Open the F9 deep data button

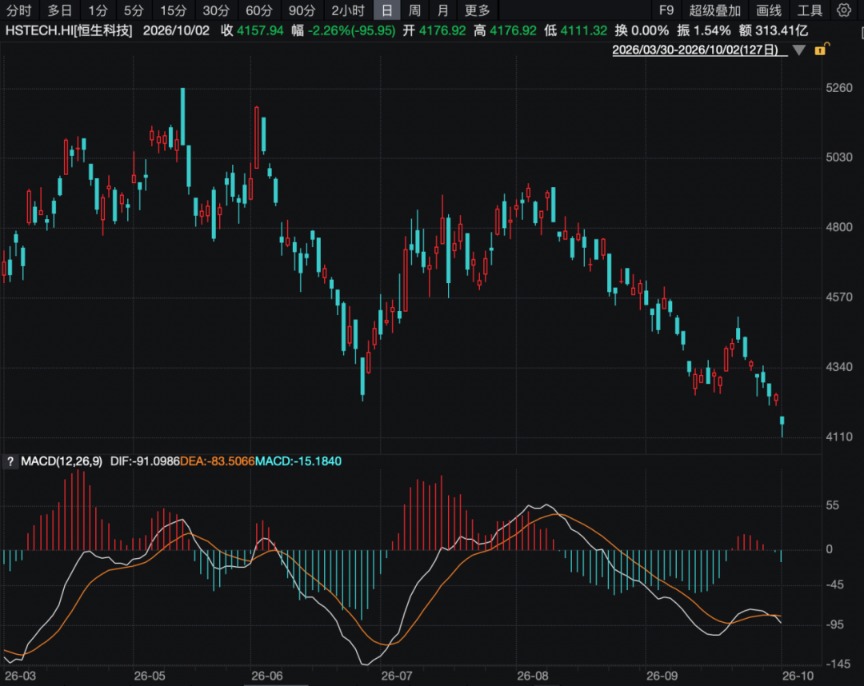[x=666, y=10]
